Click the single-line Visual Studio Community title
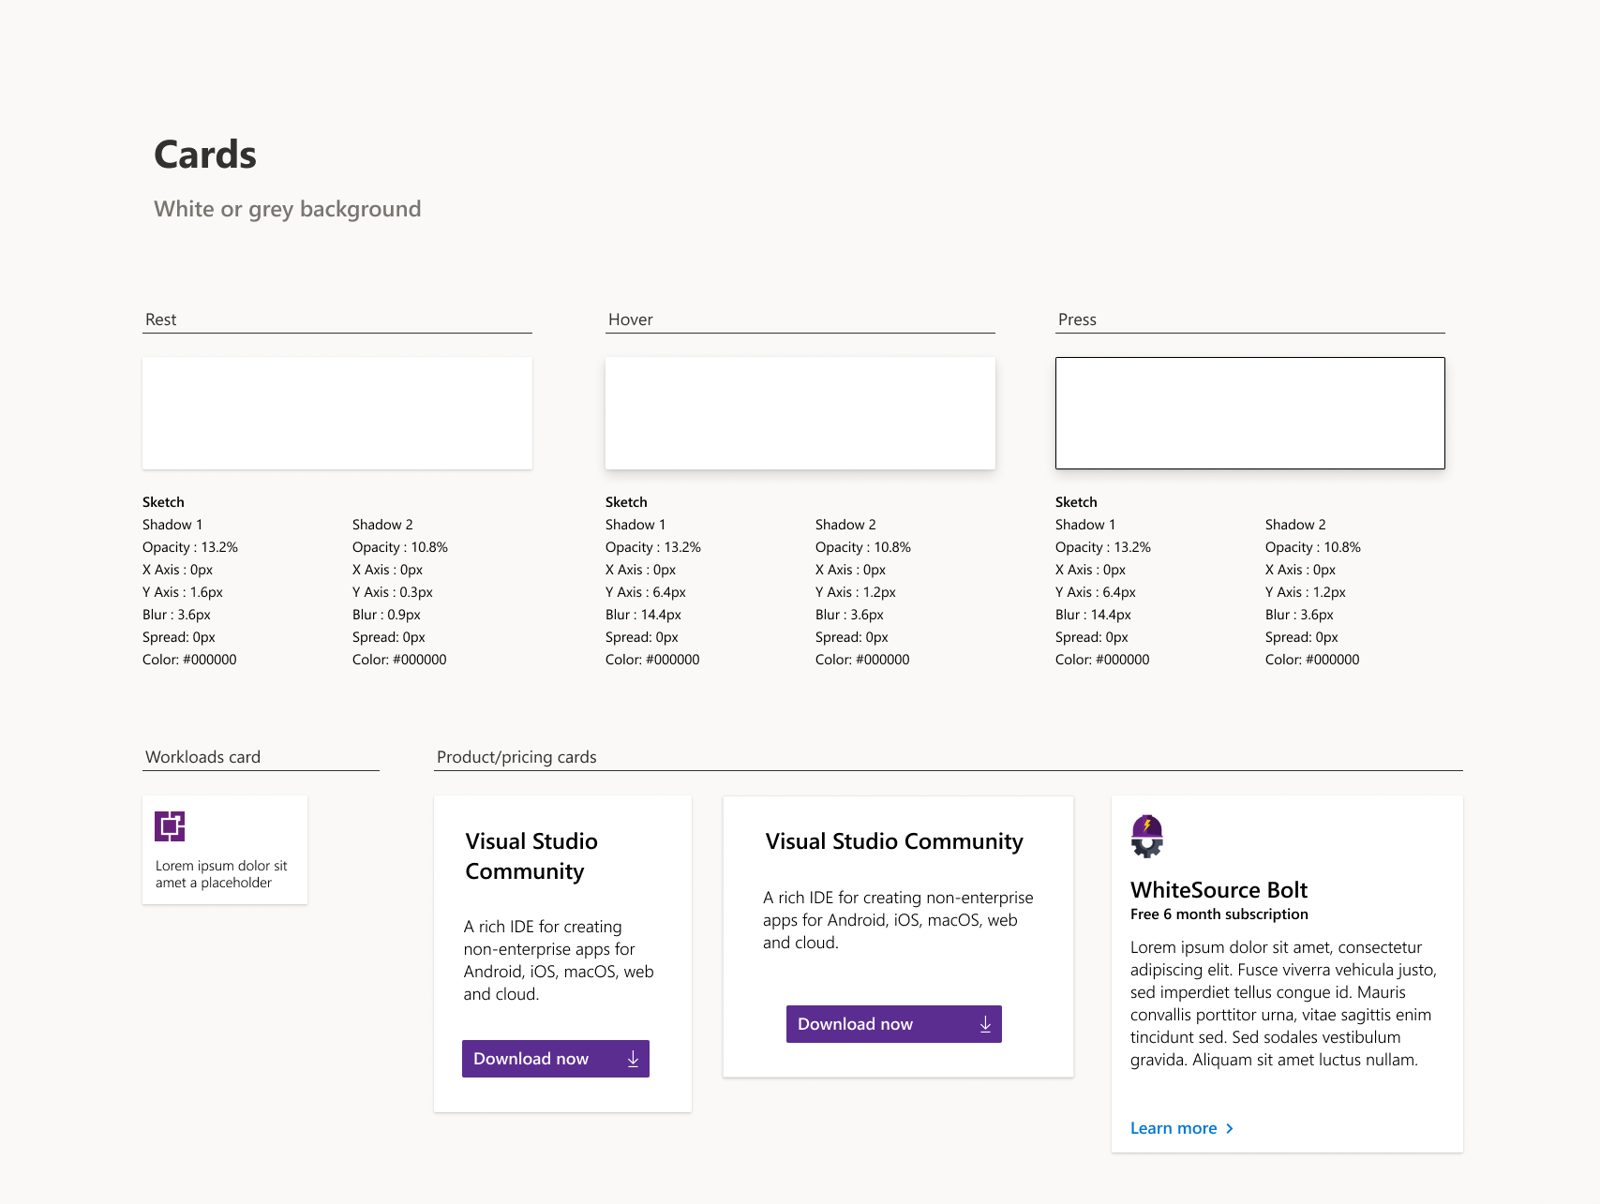This screenshot has height=1204, width=1600. [894, 841]
